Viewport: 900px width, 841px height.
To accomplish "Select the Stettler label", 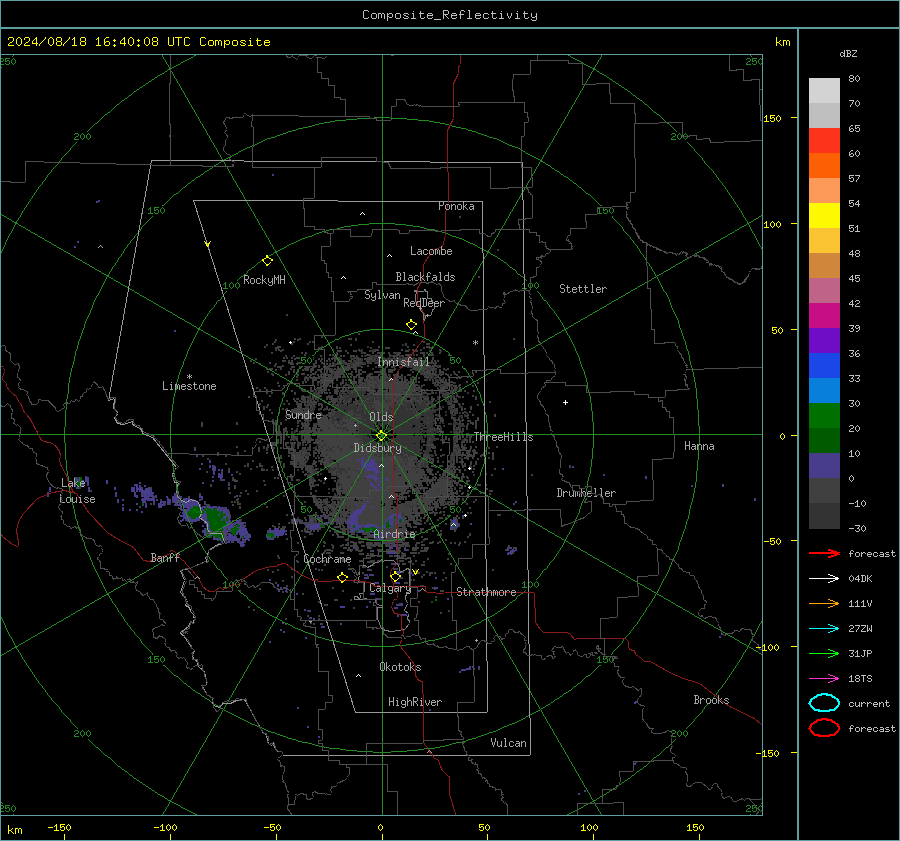I will coord(583,289).
